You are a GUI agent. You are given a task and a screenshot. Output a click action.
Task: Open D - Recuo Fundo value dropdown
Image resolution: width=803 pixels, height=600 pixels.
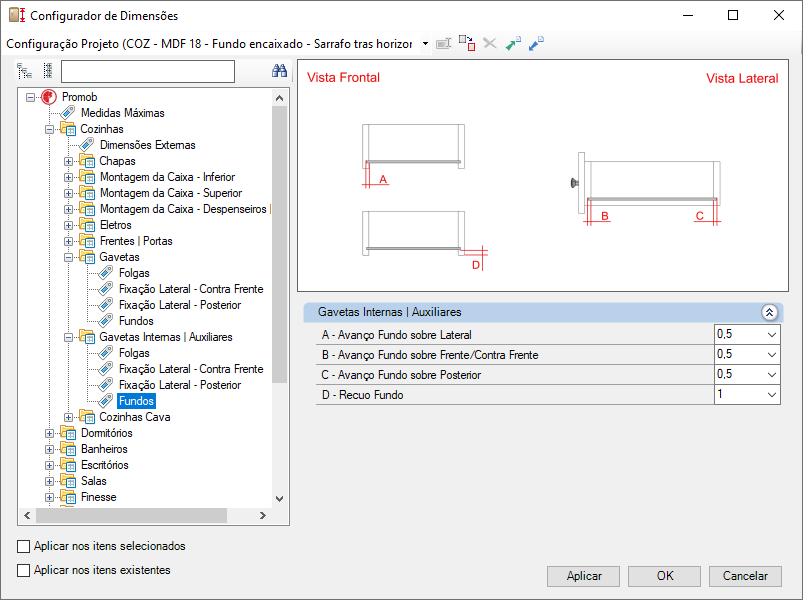pos(772,395)
